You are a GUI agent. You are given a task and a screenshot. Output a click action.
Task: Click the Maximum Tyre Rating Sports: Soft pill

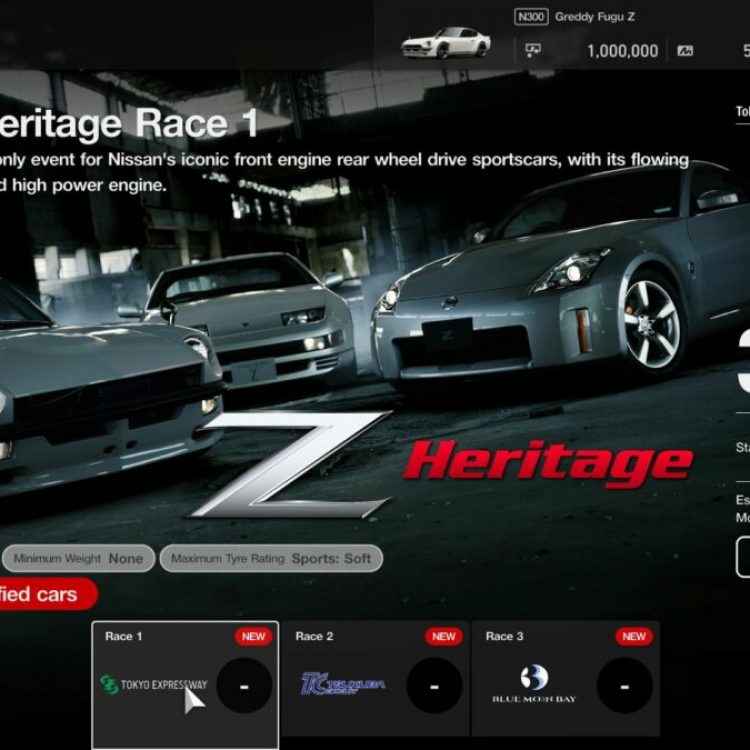pyautogui.click(x=271, y=558)
